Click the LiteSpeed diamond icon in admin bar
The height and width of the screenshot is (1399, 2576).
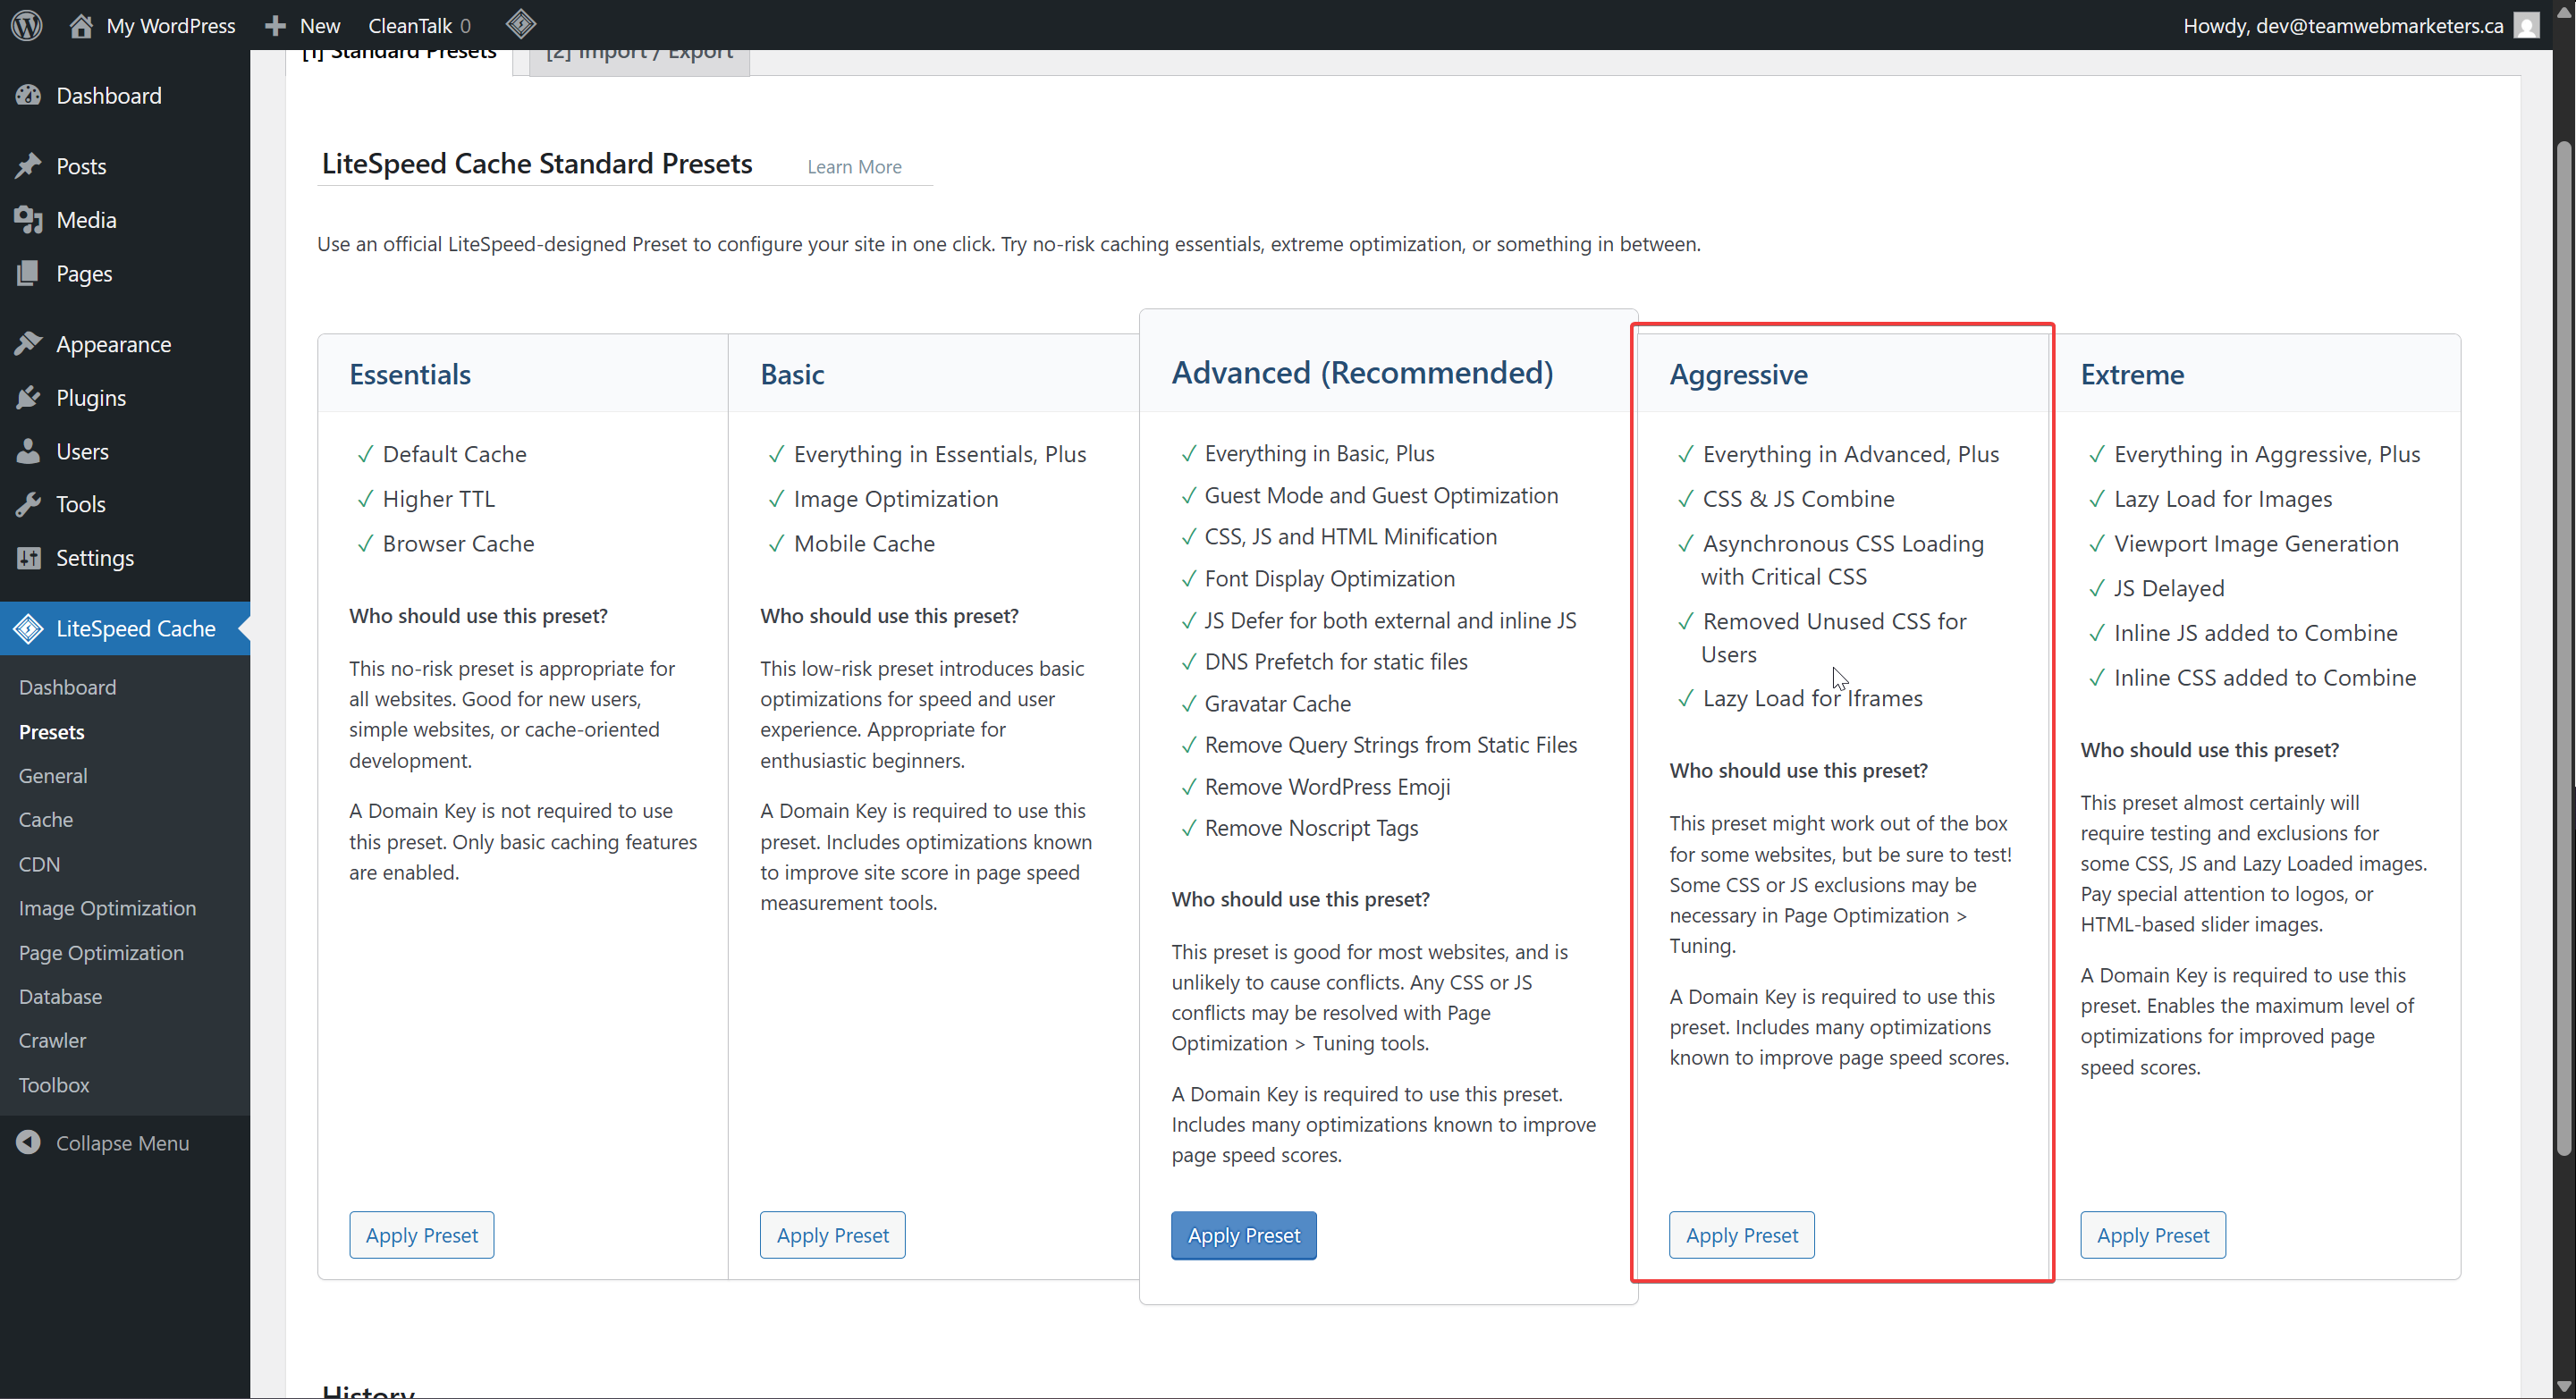pyautogui.click(x=521, y=24)
